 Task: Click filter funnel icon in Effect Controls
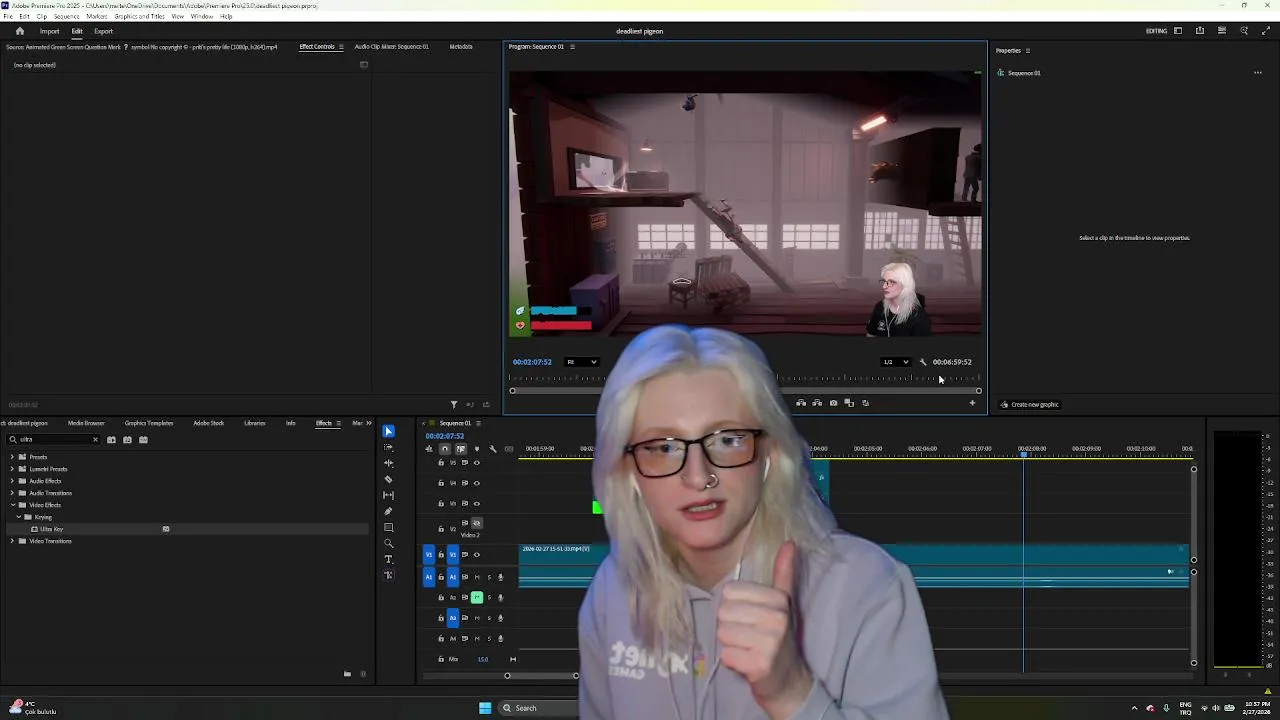(x=454, y=405)
